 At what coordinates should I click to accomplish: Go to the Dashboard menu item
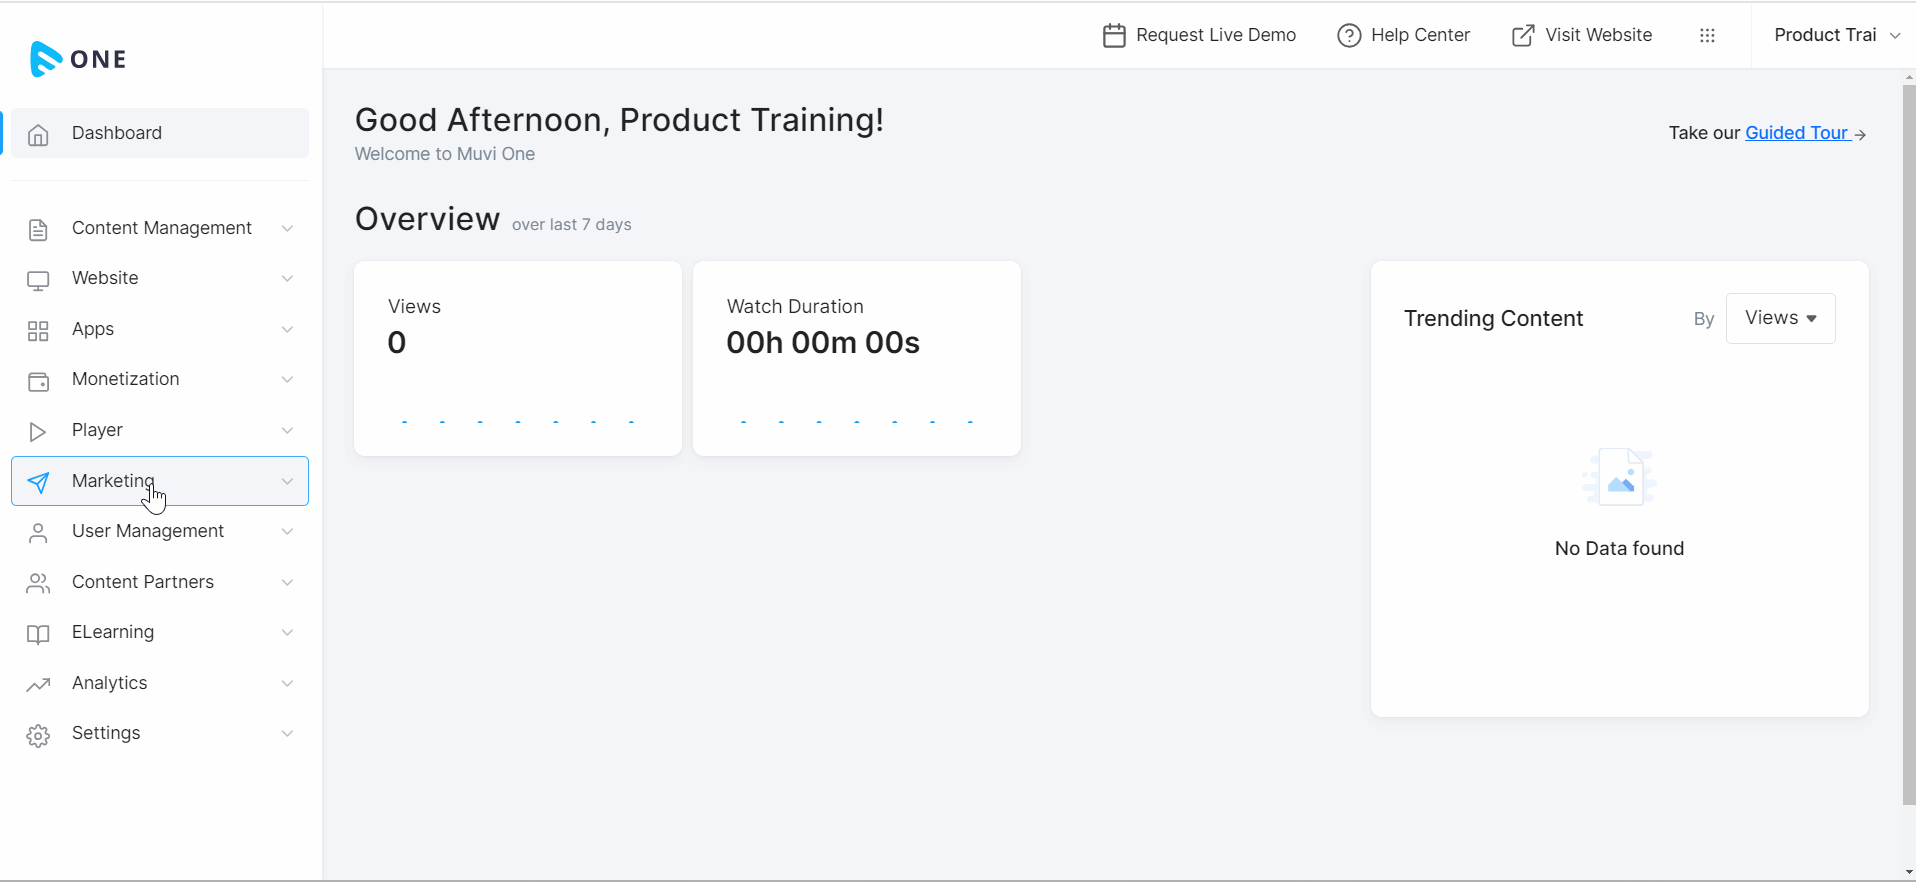[160, 133]
